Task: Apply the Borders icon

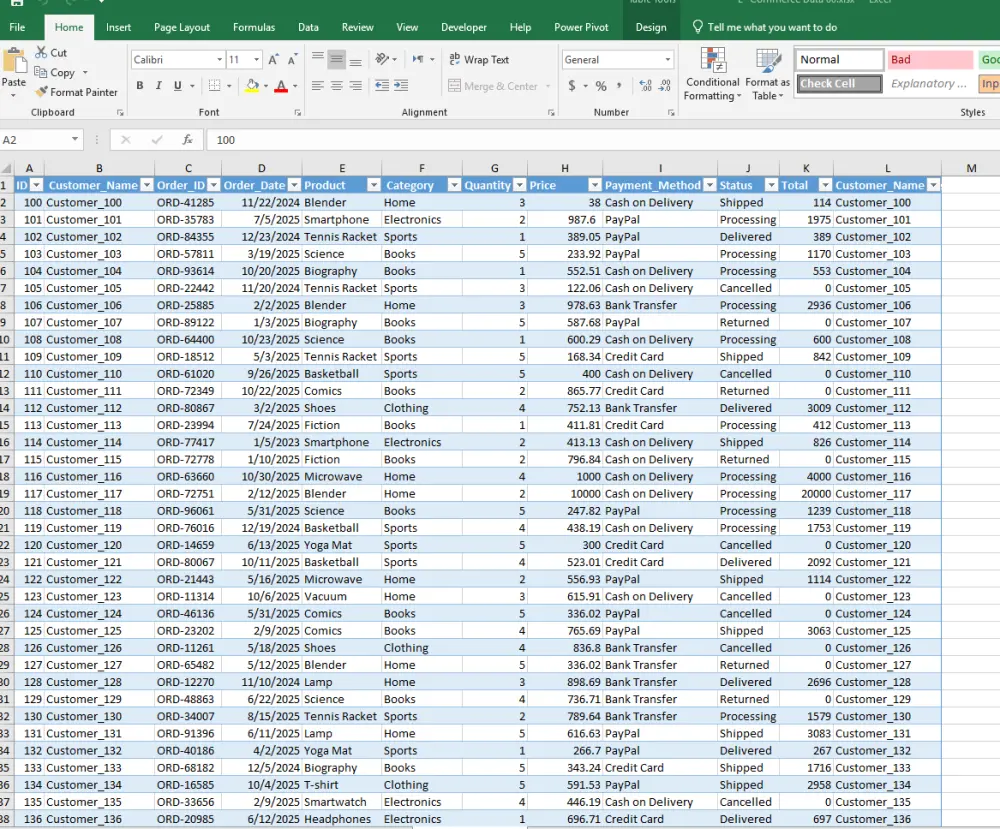Action: click(x=214, y=85)
